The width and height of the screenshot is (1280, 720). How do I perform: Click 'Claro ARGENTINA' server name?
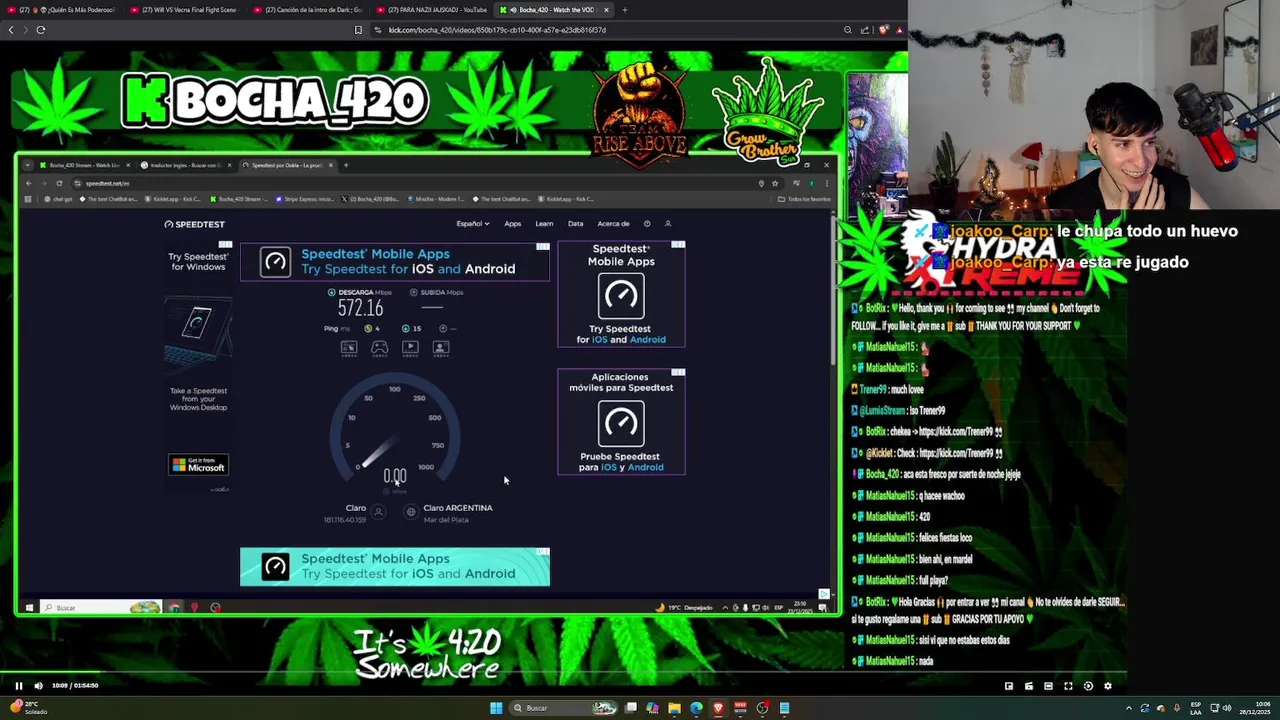(458, 508)
